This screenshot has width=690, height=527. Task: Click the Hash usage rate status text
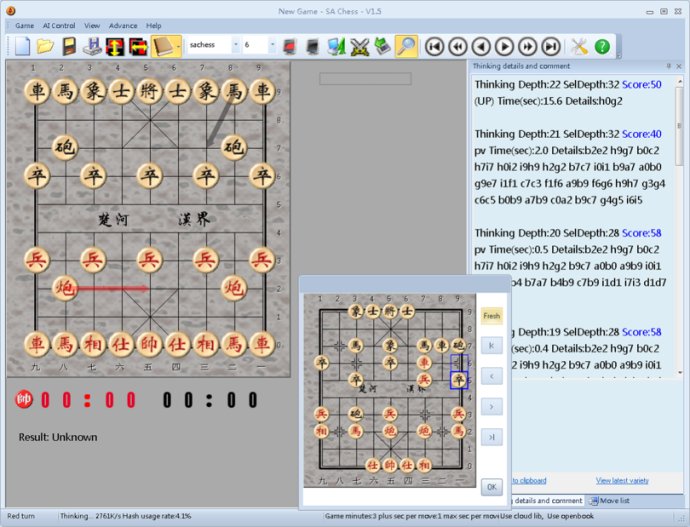point(157,516)
